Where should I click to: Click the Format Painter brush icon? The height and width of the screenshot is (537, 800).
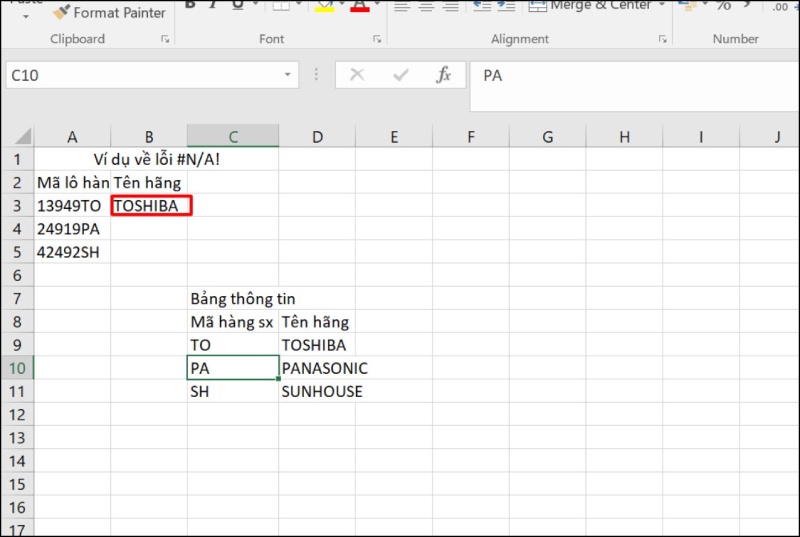pyautogui.click(x=61, y=12)
